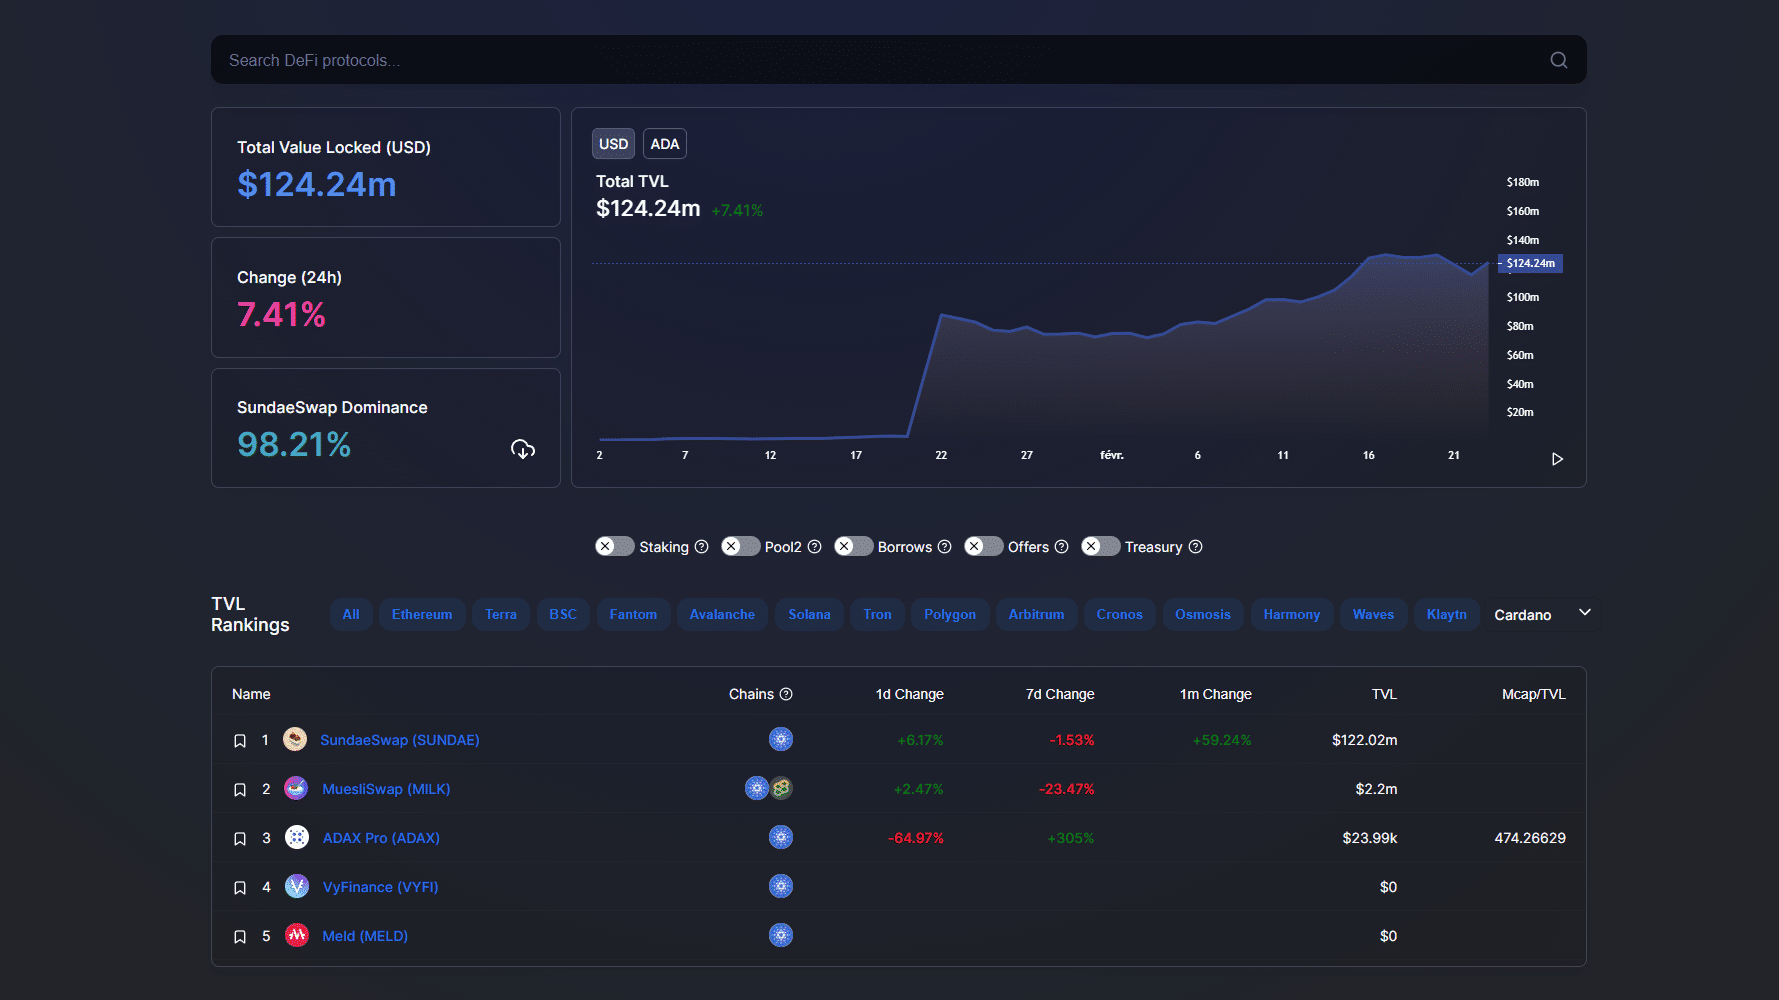
Task: Enable the Borrows toggle
Action: [x=854, y=546]
